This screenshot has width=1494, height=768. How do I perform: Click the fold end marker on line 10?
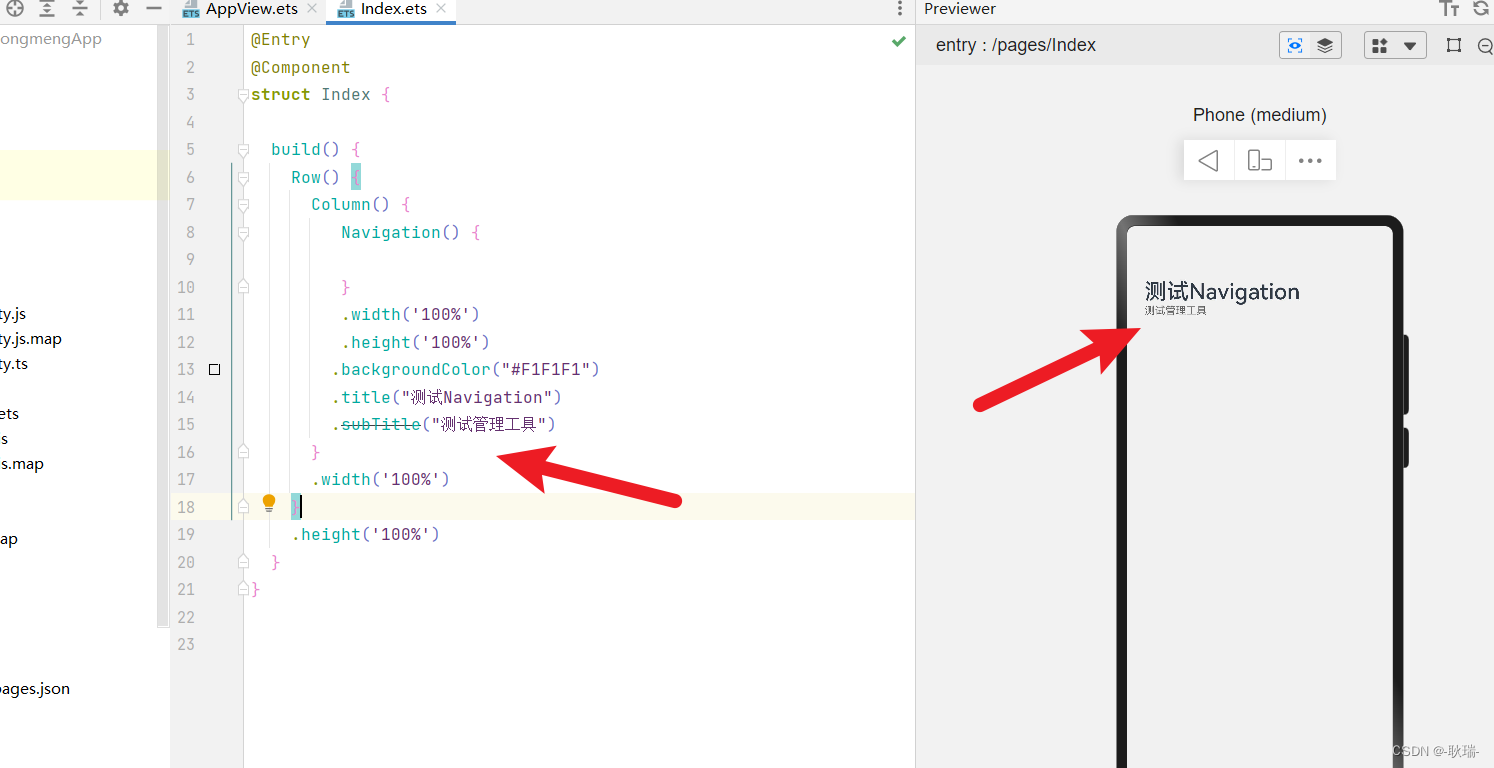(243, 287)
